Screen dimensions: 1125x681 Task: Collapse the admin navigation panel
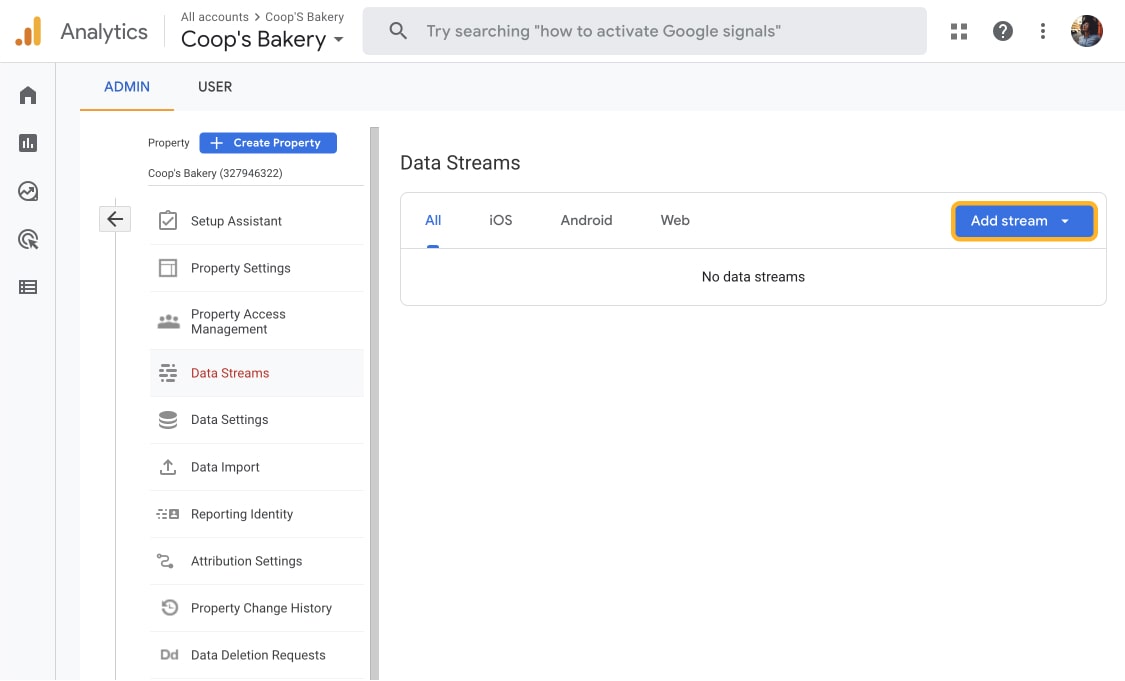[115, 218]
